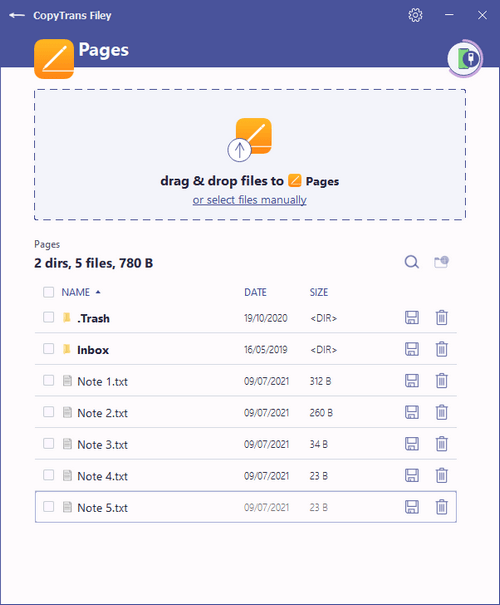The width and height of the screenshot is (500, 605).
Task: Click the 312 B size value
Action: (320, 381)
